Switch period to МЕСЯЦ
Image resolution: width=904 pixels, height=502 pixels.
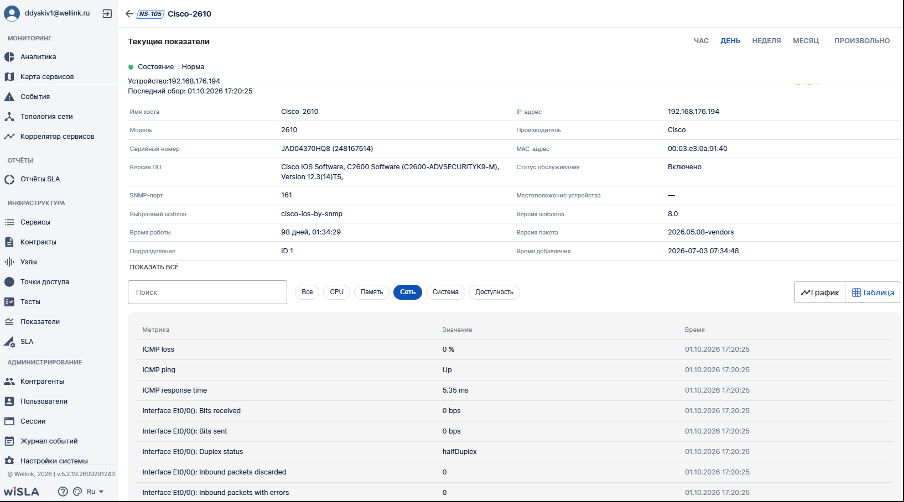click(x=805, y=41)
